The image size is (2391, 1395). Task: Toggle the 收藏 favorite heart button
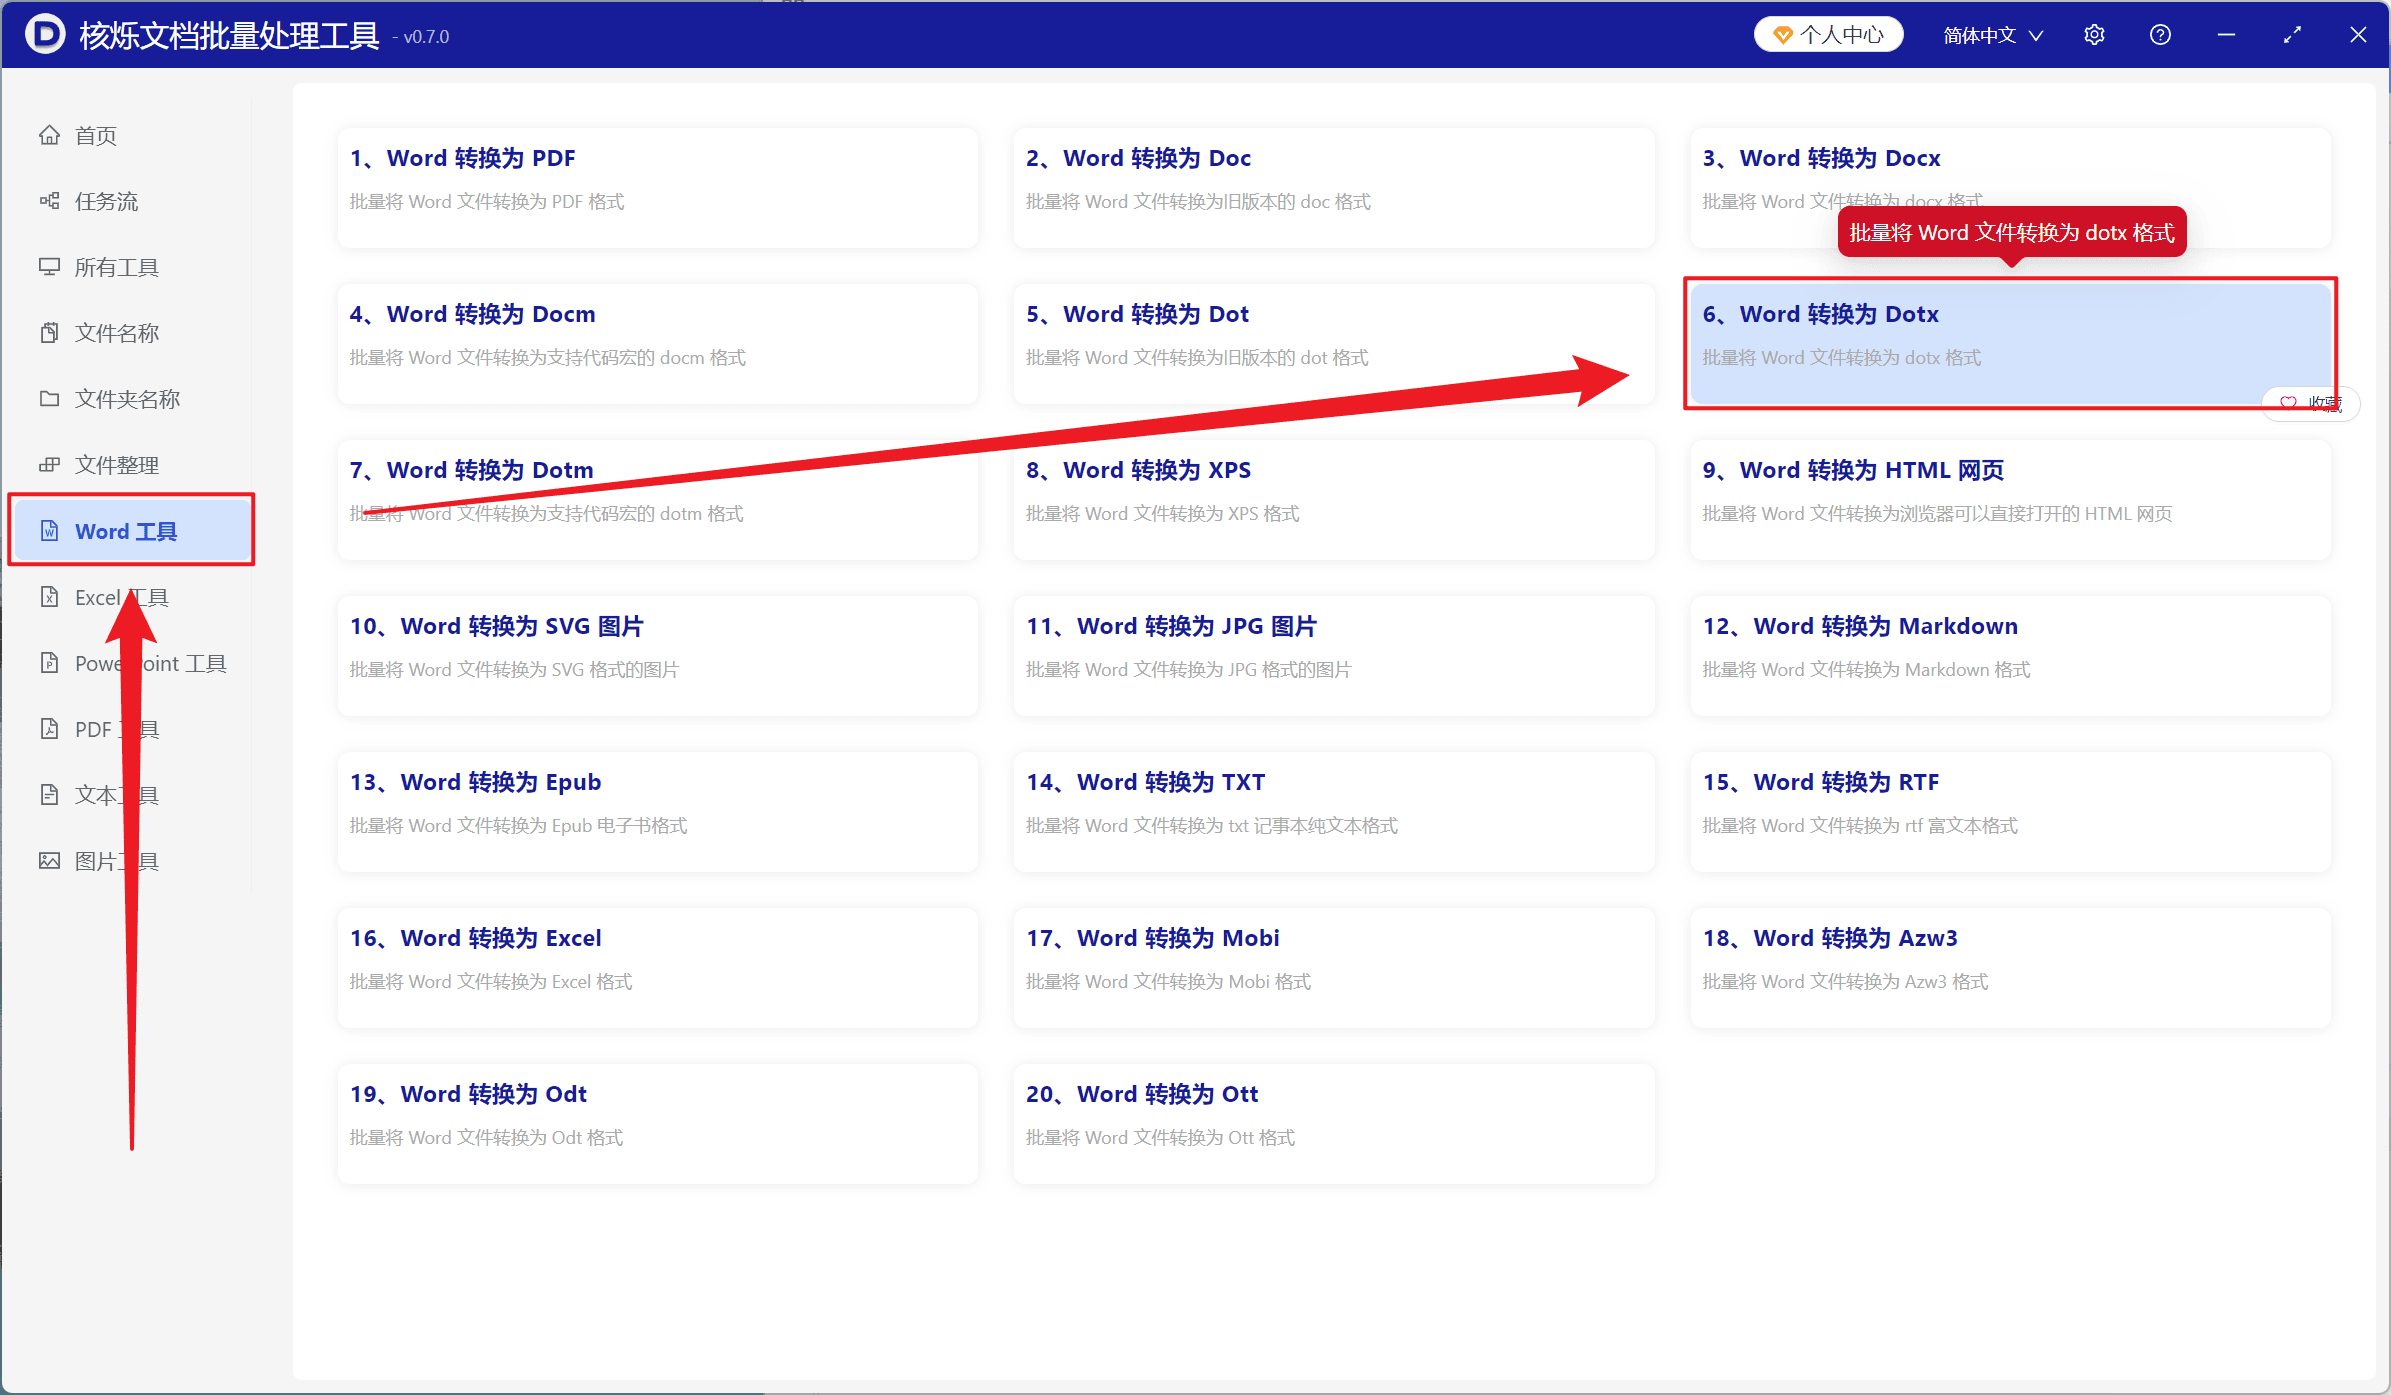coord(2310,403)
